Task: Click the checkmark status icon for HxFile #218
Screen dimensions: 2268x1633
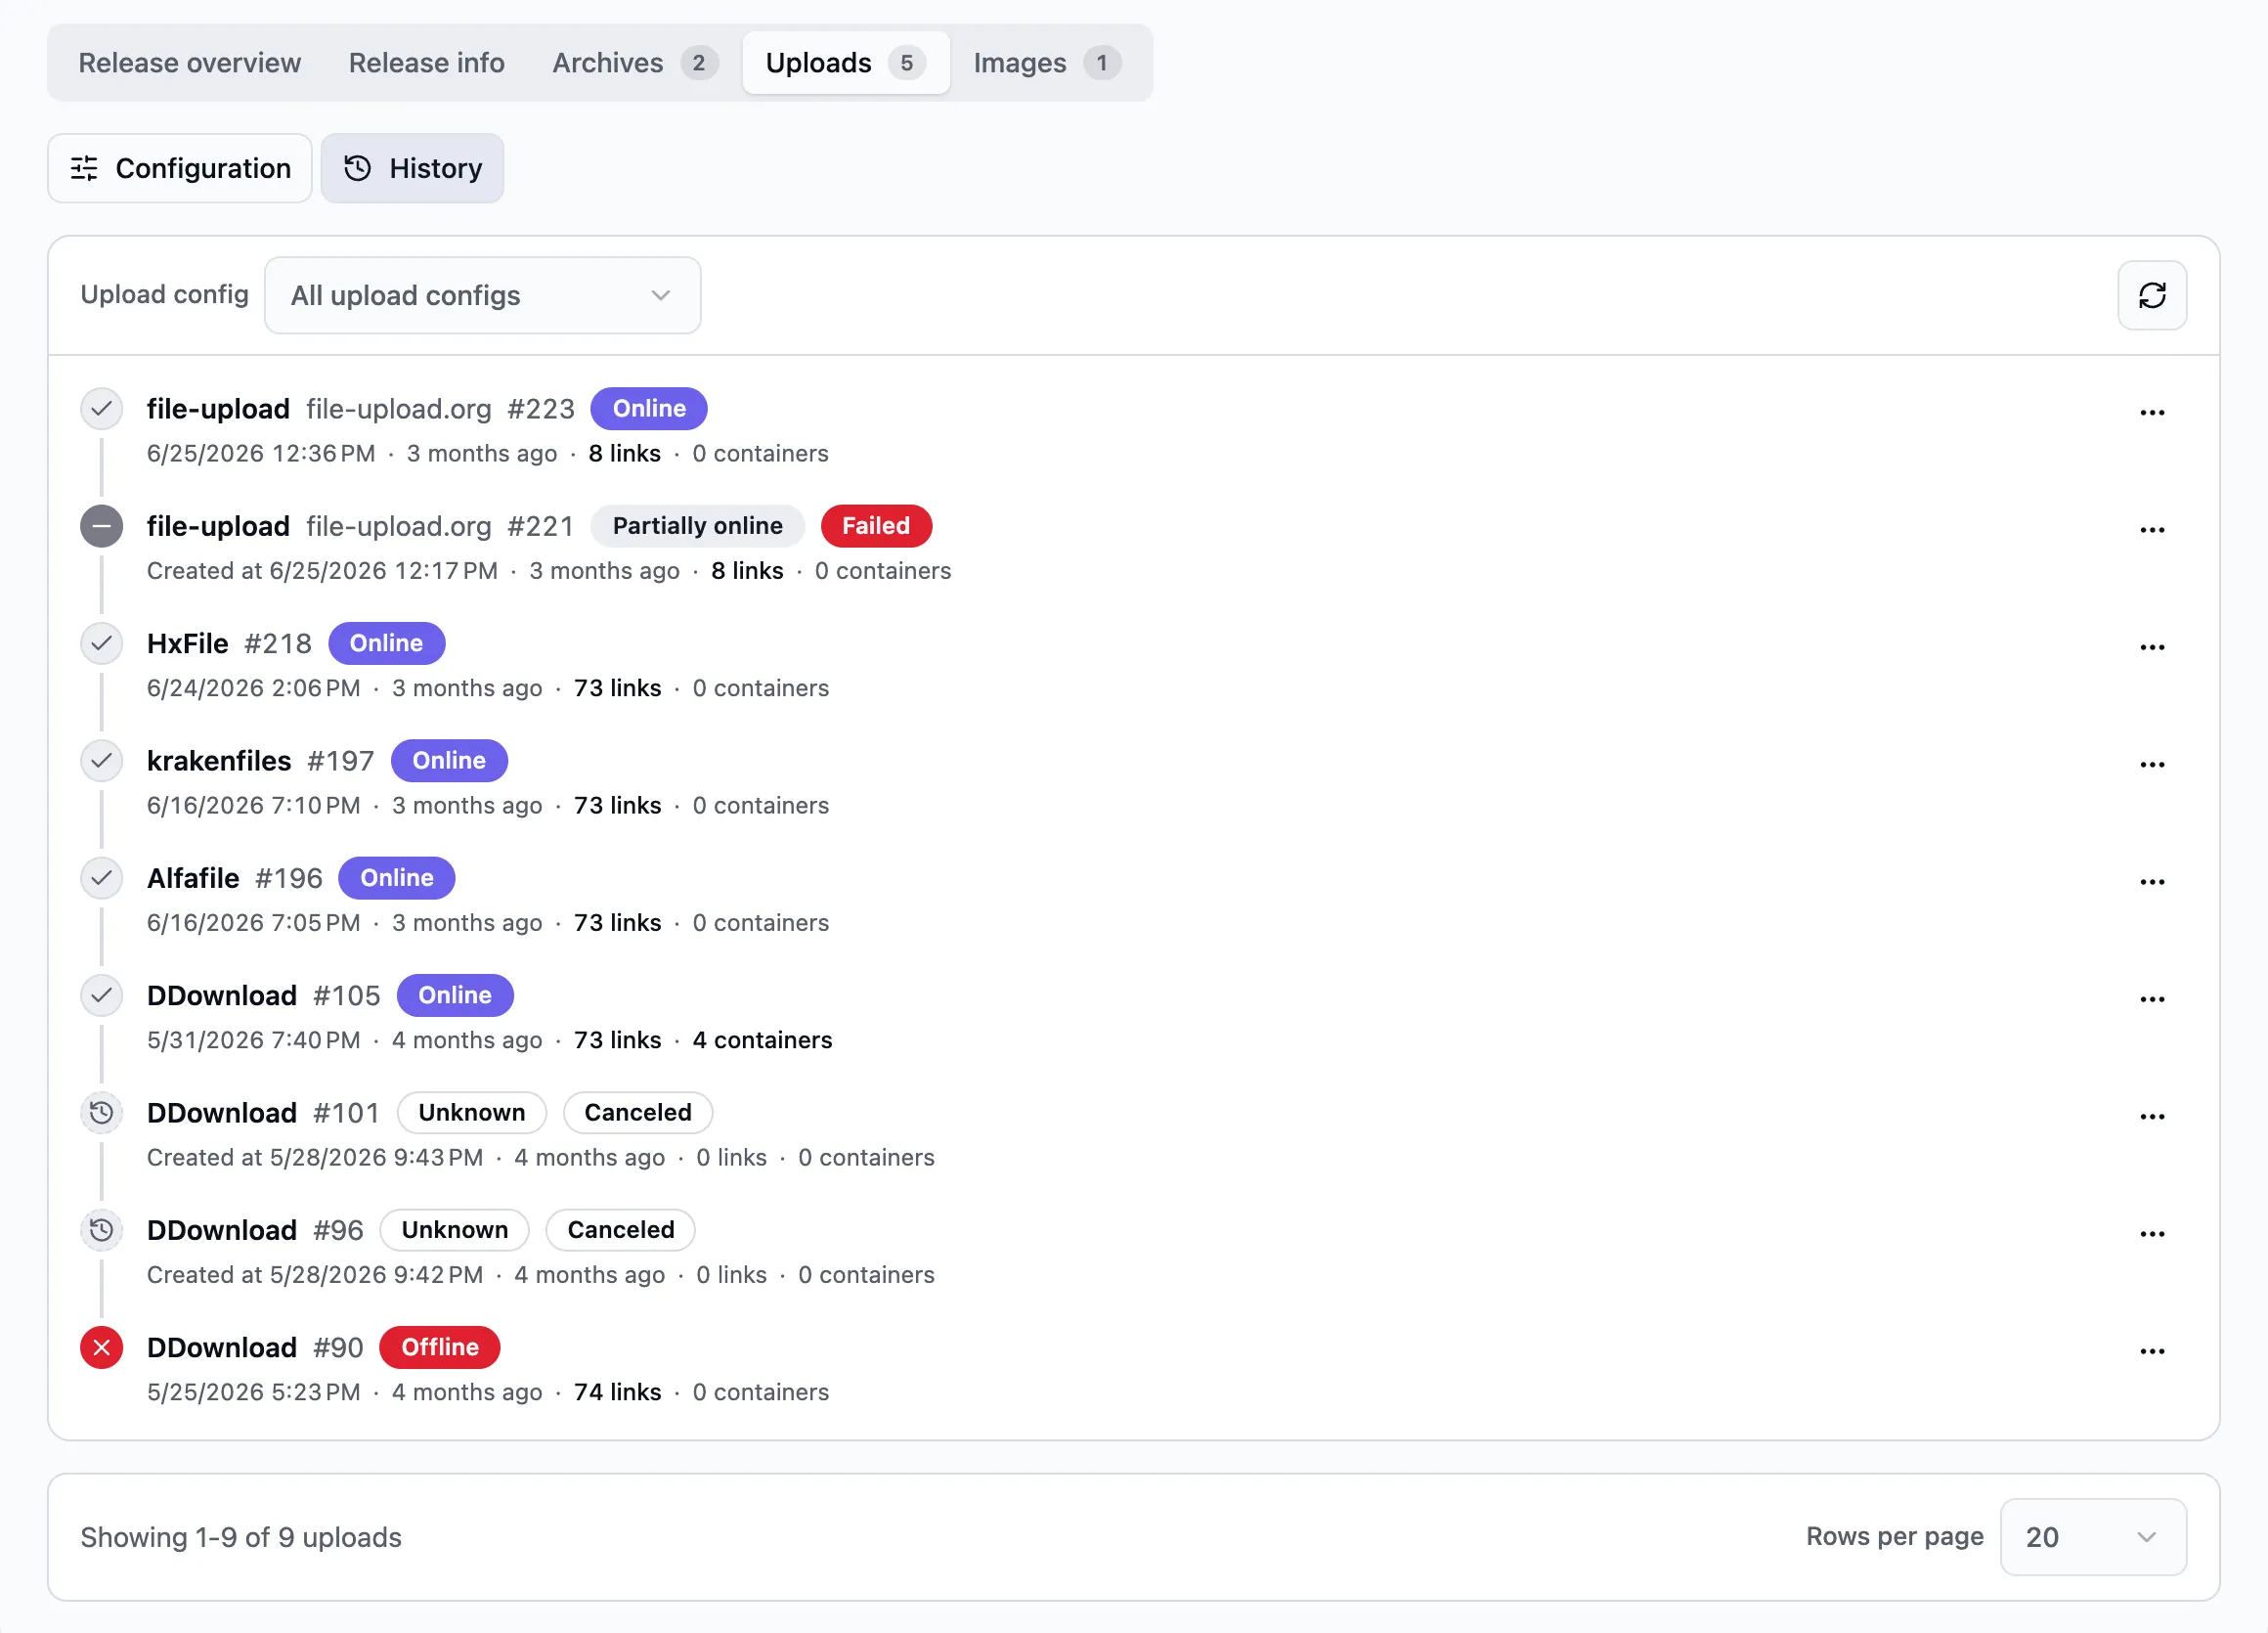Action: 101,643
